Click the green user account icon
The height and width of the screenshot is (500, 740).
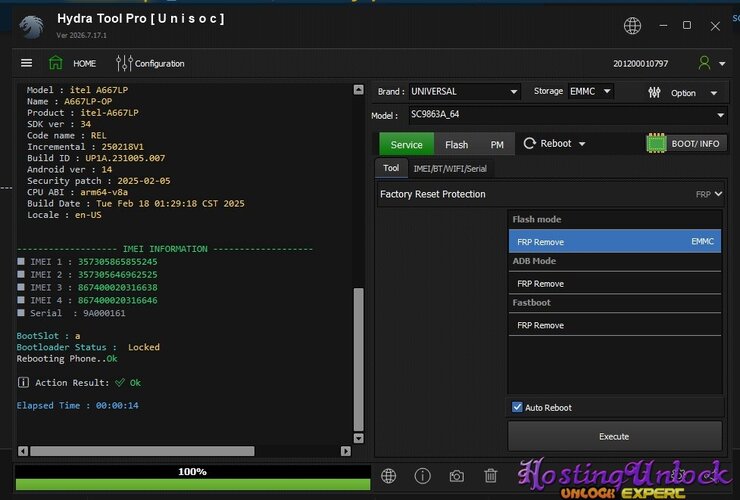704,63
